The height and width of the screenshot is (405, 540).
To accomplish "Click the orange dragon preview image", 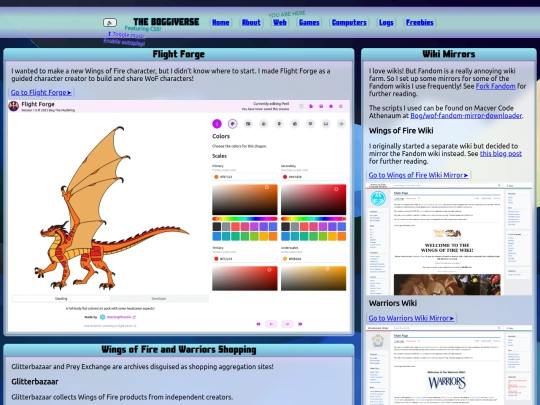I will [x=111, y=208].
